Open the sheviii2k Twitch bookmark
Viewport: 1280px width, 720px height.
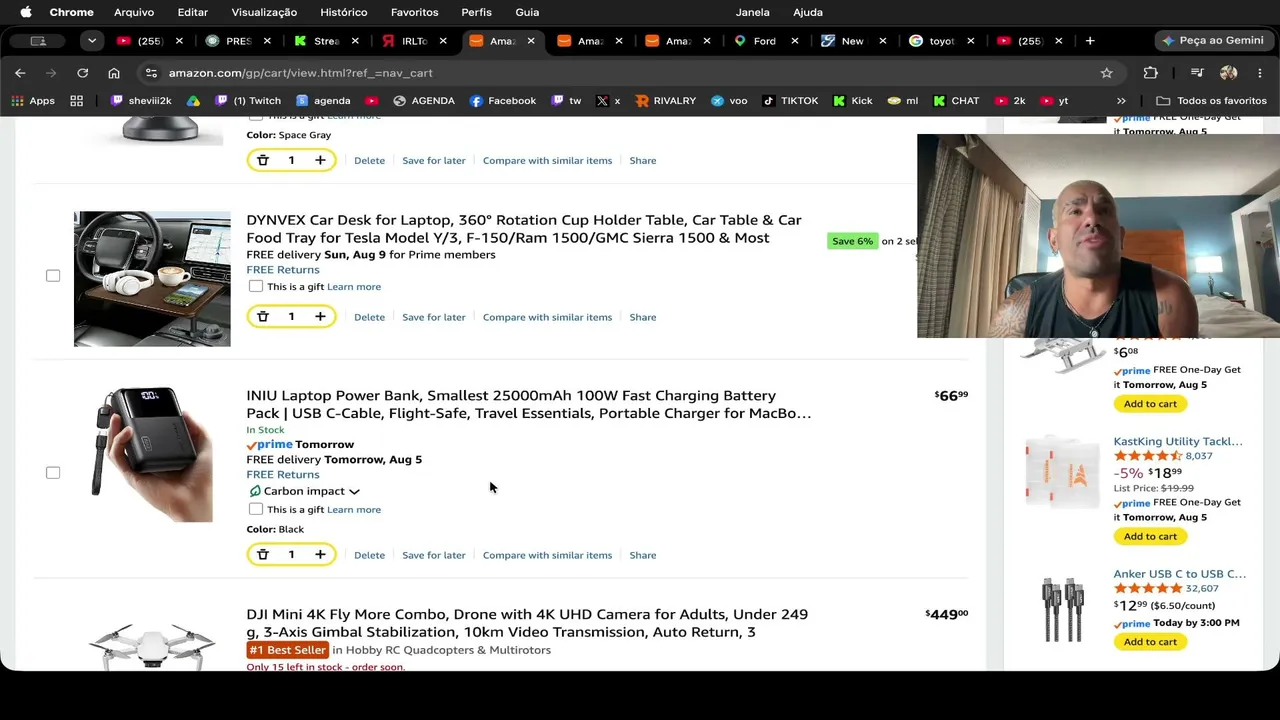141,101
